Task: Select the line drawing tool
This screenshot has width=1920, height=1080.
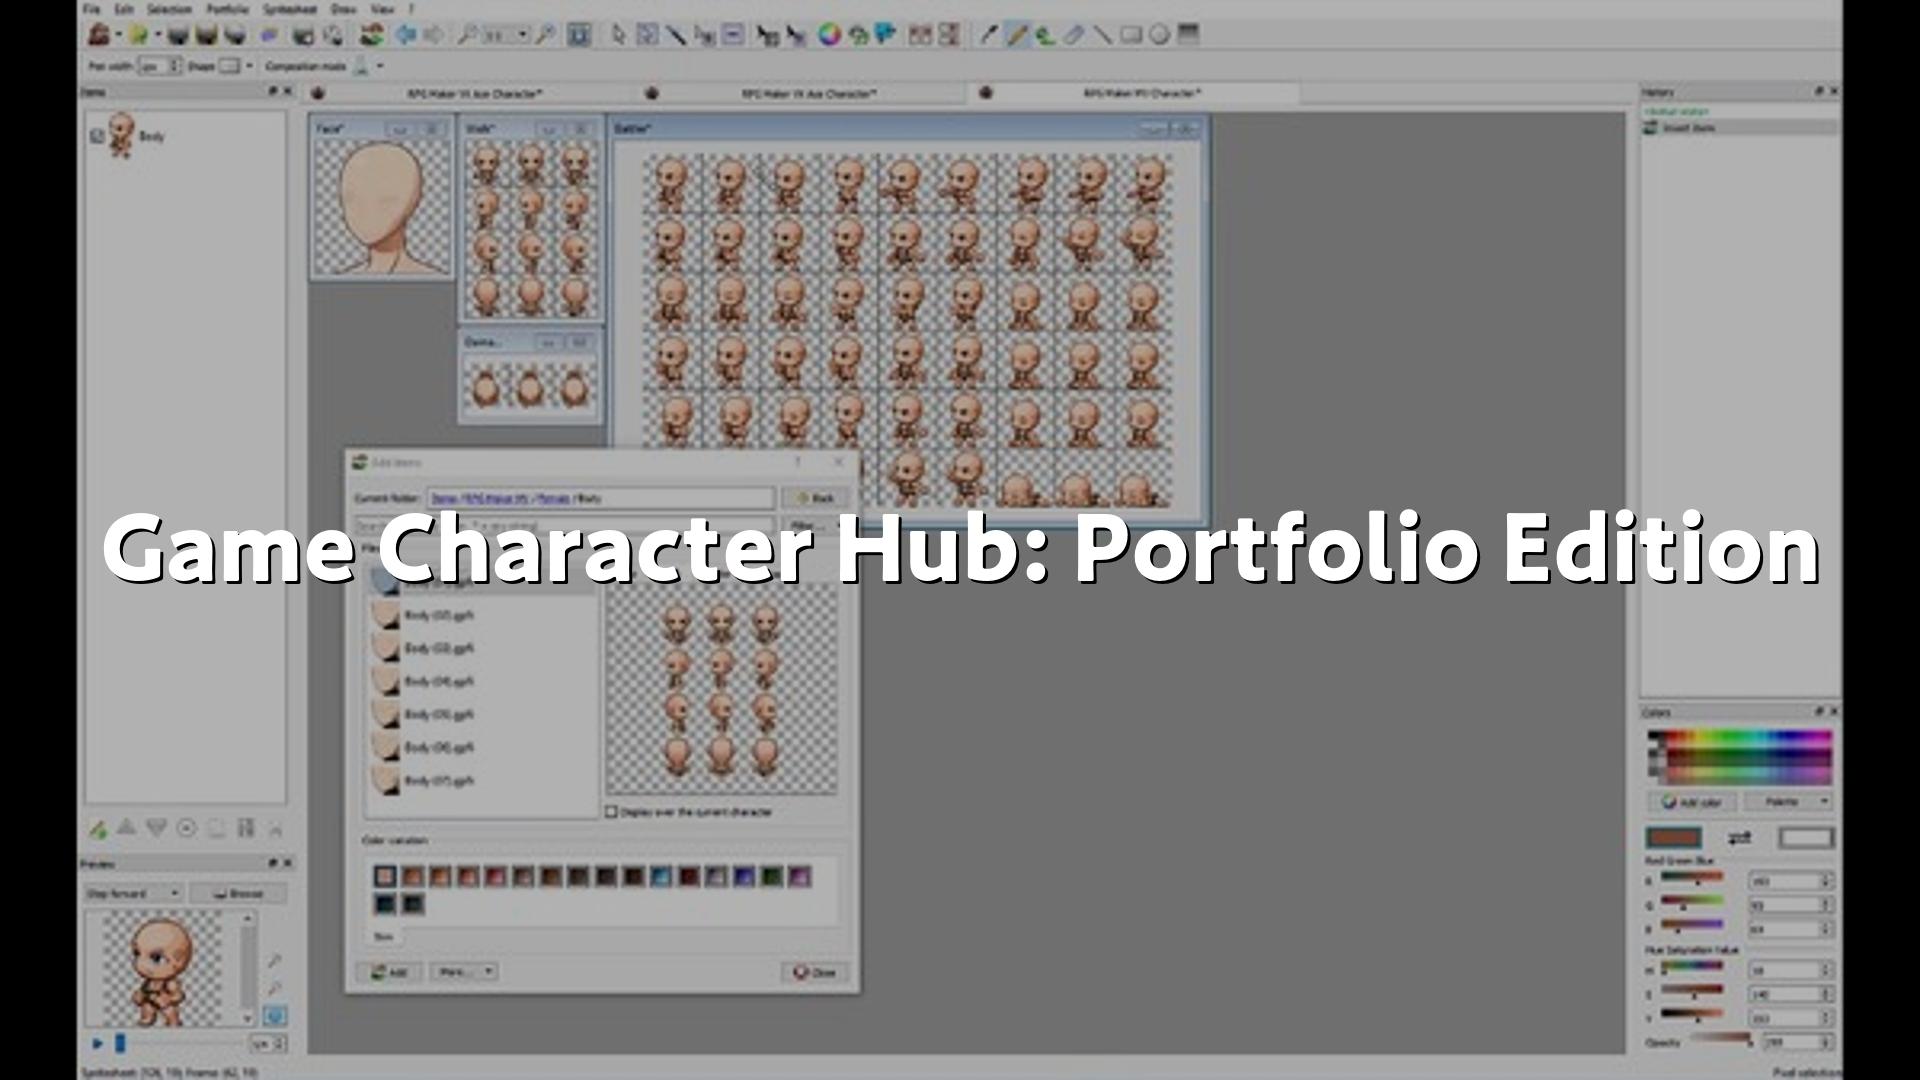Action: tap(1102, 35)
